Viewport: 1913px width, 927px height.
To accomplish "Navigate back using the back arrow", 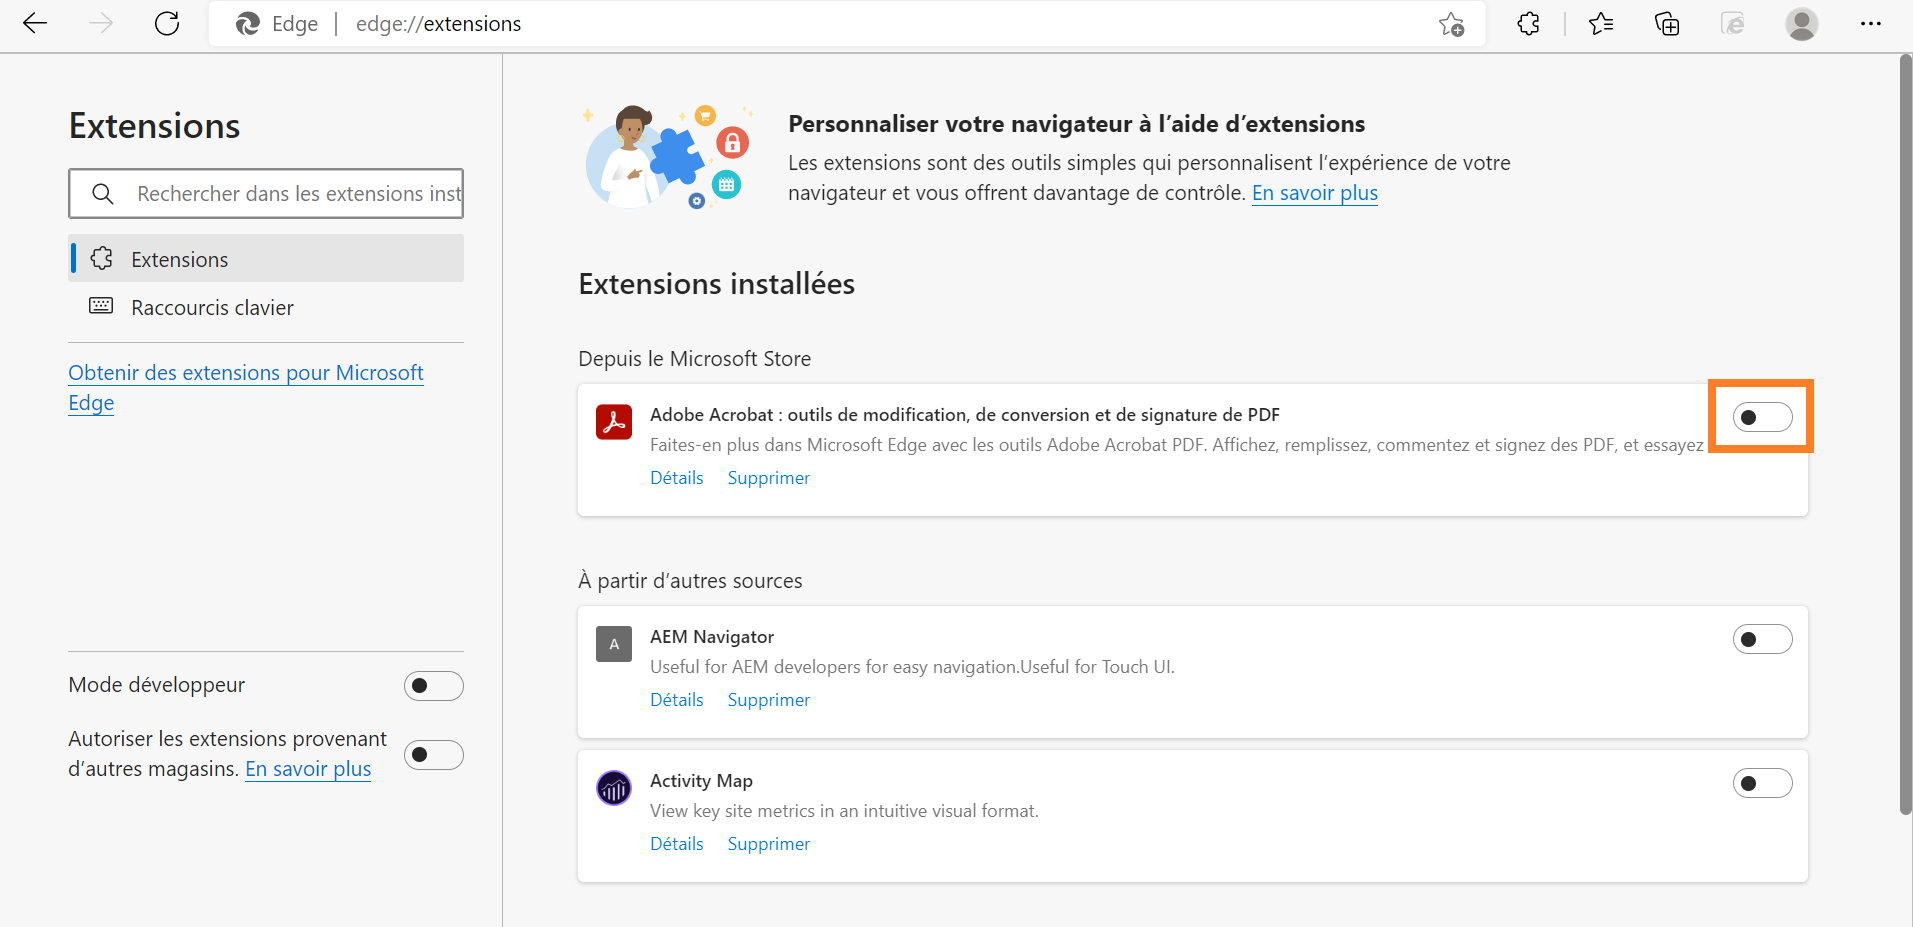I will (34, 23).
